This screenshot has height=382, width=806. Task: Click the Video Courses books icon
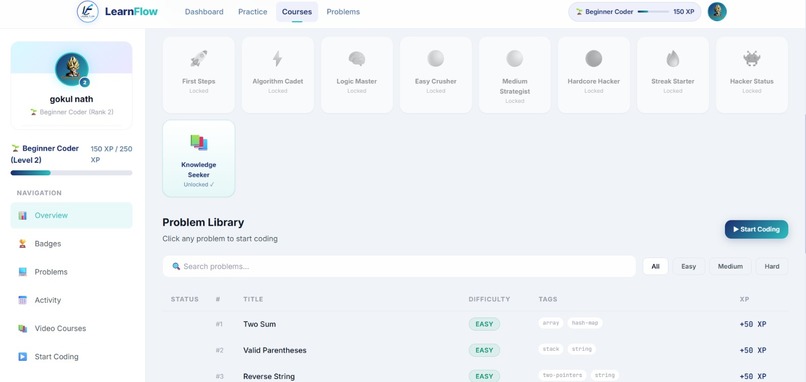(23, 329)
